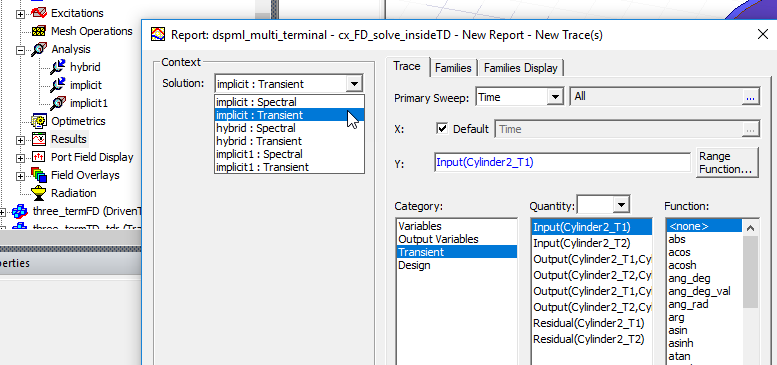
Task: Switch to the Trace tab
Action: (x=407, y=66)
